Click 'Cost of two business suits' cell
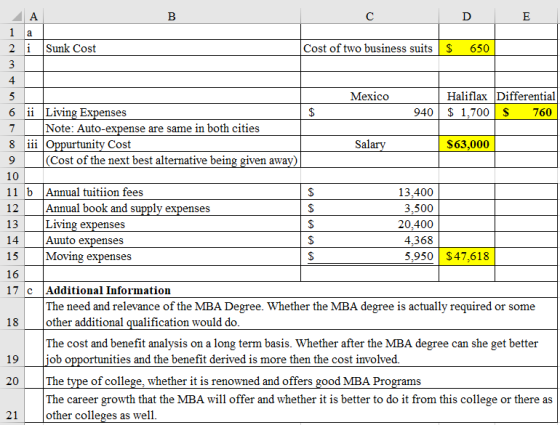 pyautogui.click(x=369, y=48)
